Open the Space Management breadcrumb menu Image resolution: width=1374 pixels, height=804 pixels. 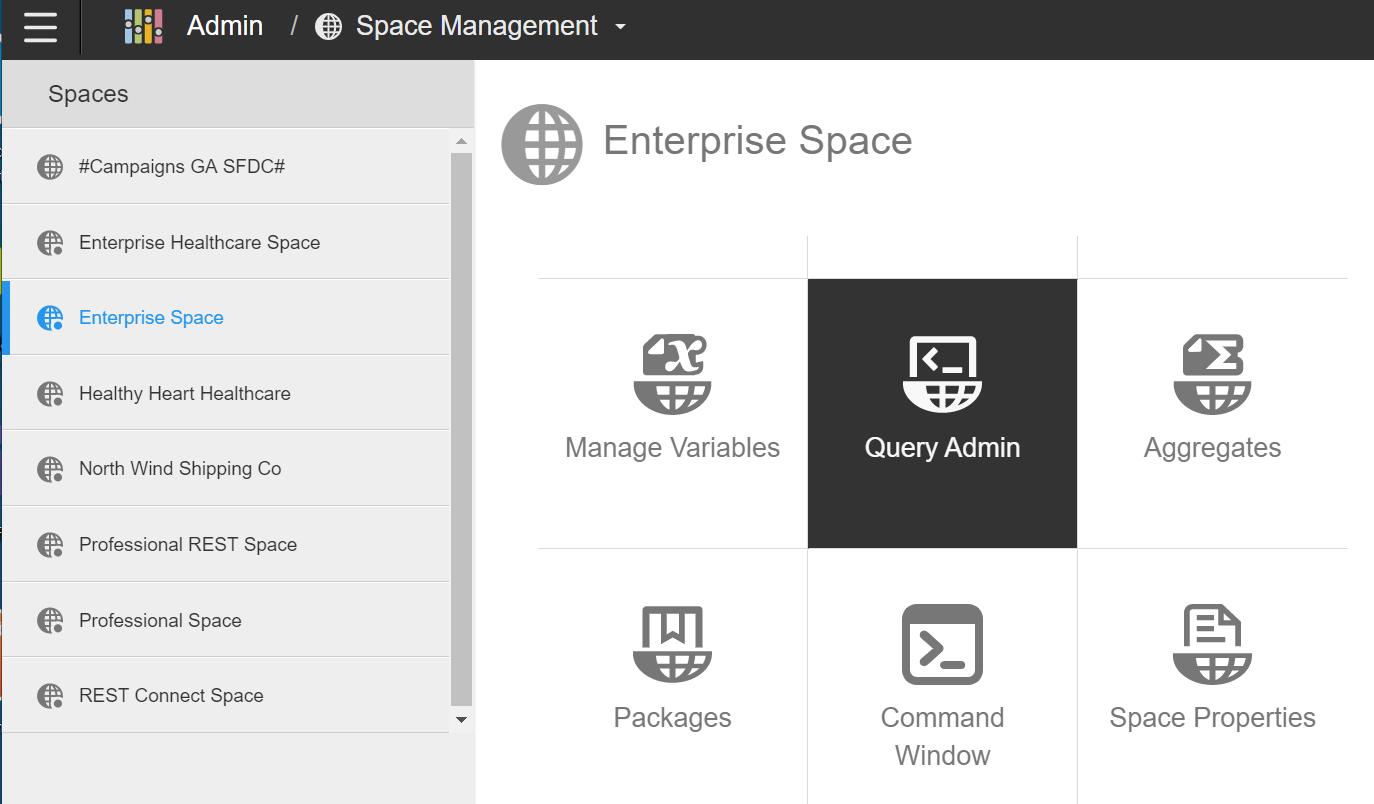tap(477, 26)
